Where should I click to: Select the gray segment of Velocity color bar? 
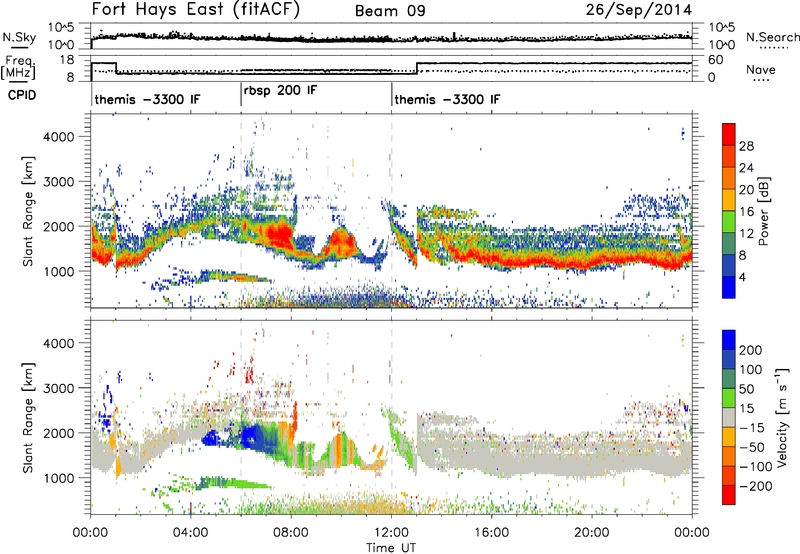point(729,418)
